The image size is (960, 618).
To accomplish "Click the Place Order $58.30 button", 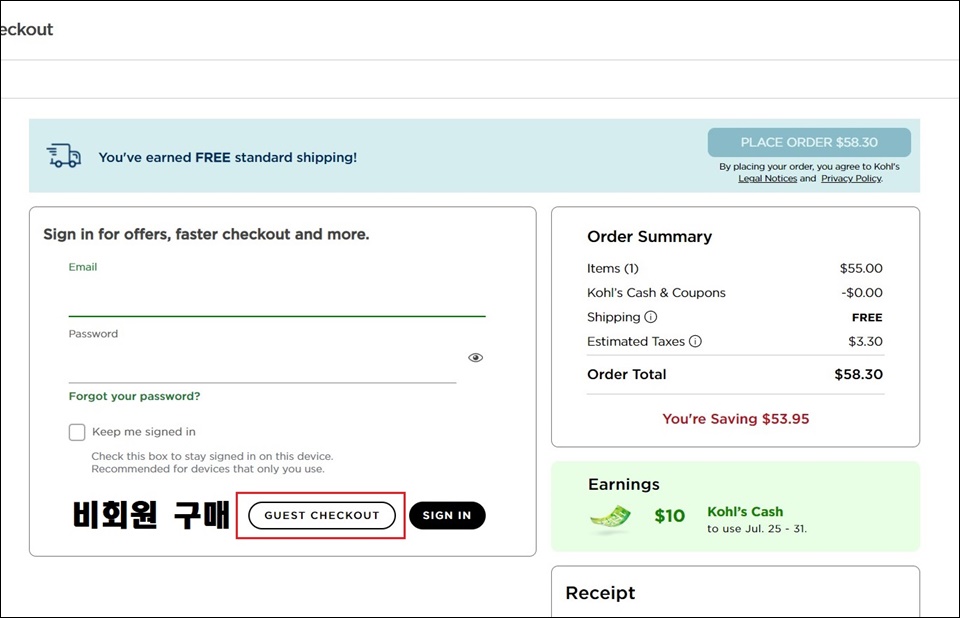I will click(809, 142).
